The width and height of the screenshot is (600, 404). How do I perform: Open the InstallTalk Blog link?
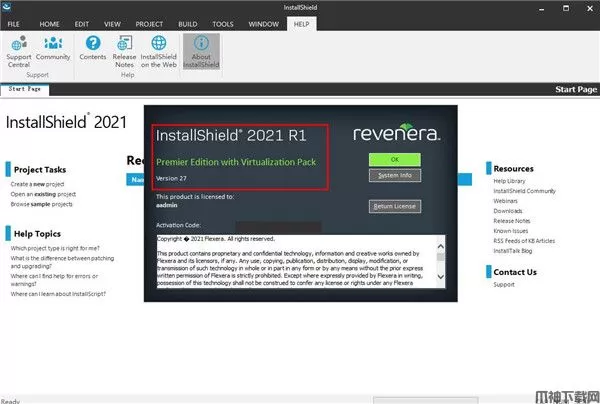(x=513, y=251)
